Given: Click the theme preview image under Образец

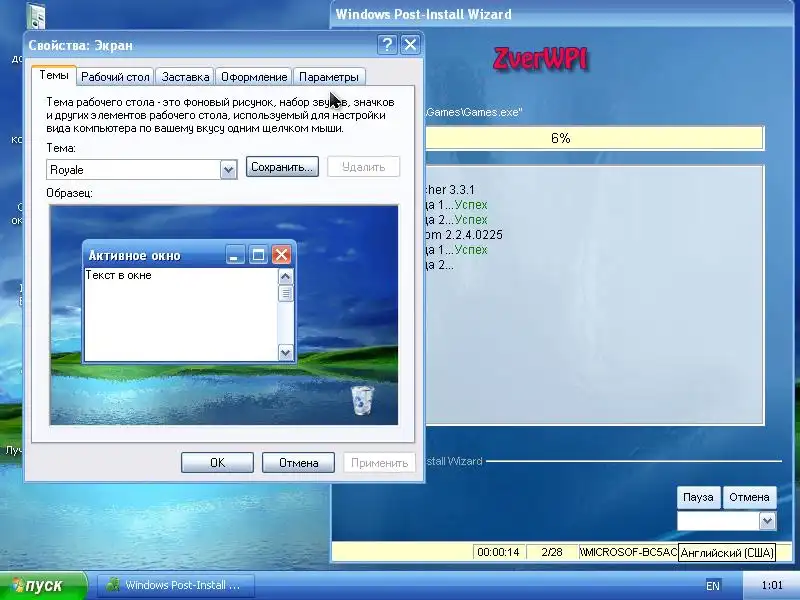Looking at the screenshot, I should [x=224, y=315].
